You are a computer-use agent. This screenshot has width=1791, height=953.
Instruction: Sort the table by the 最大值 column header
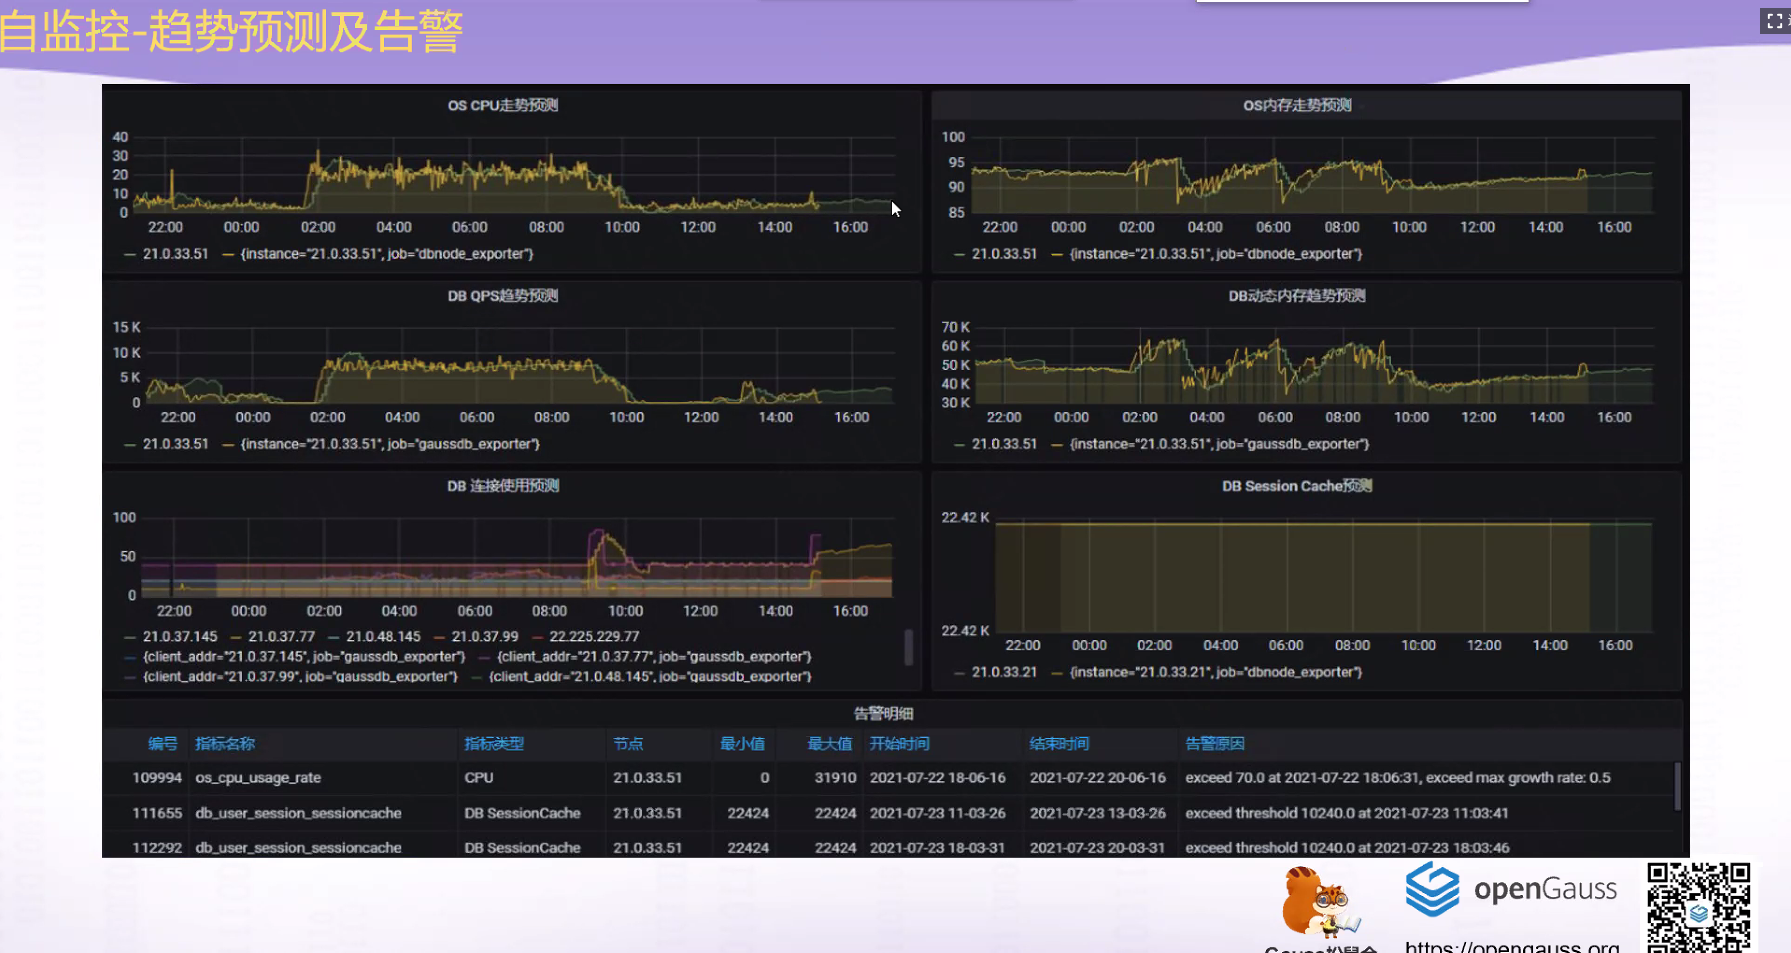click(x=830, y=744)
